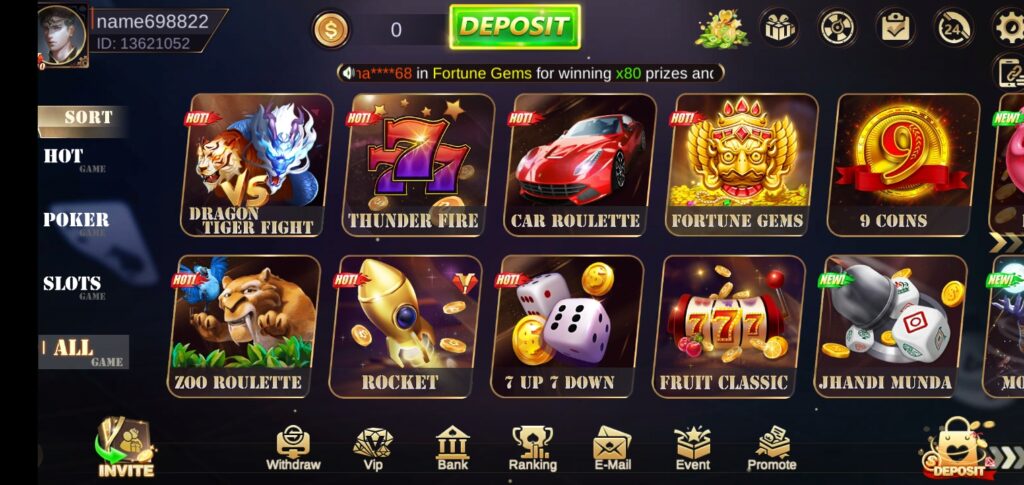Open the Promote icon
This screenshot has height=485, width=1024.
point(772,448)
